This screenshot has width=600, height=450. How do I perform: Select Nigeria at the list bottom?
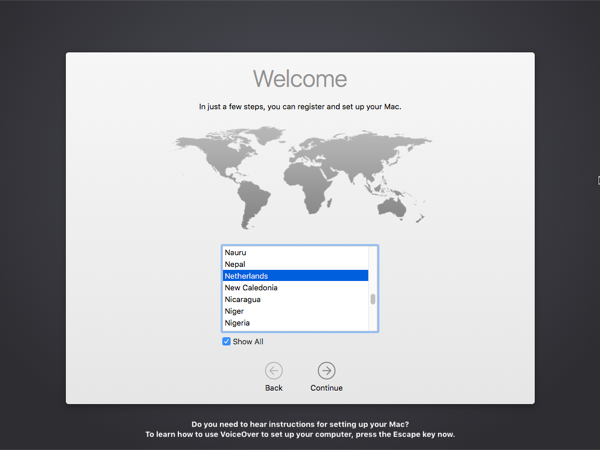[237, 324]
